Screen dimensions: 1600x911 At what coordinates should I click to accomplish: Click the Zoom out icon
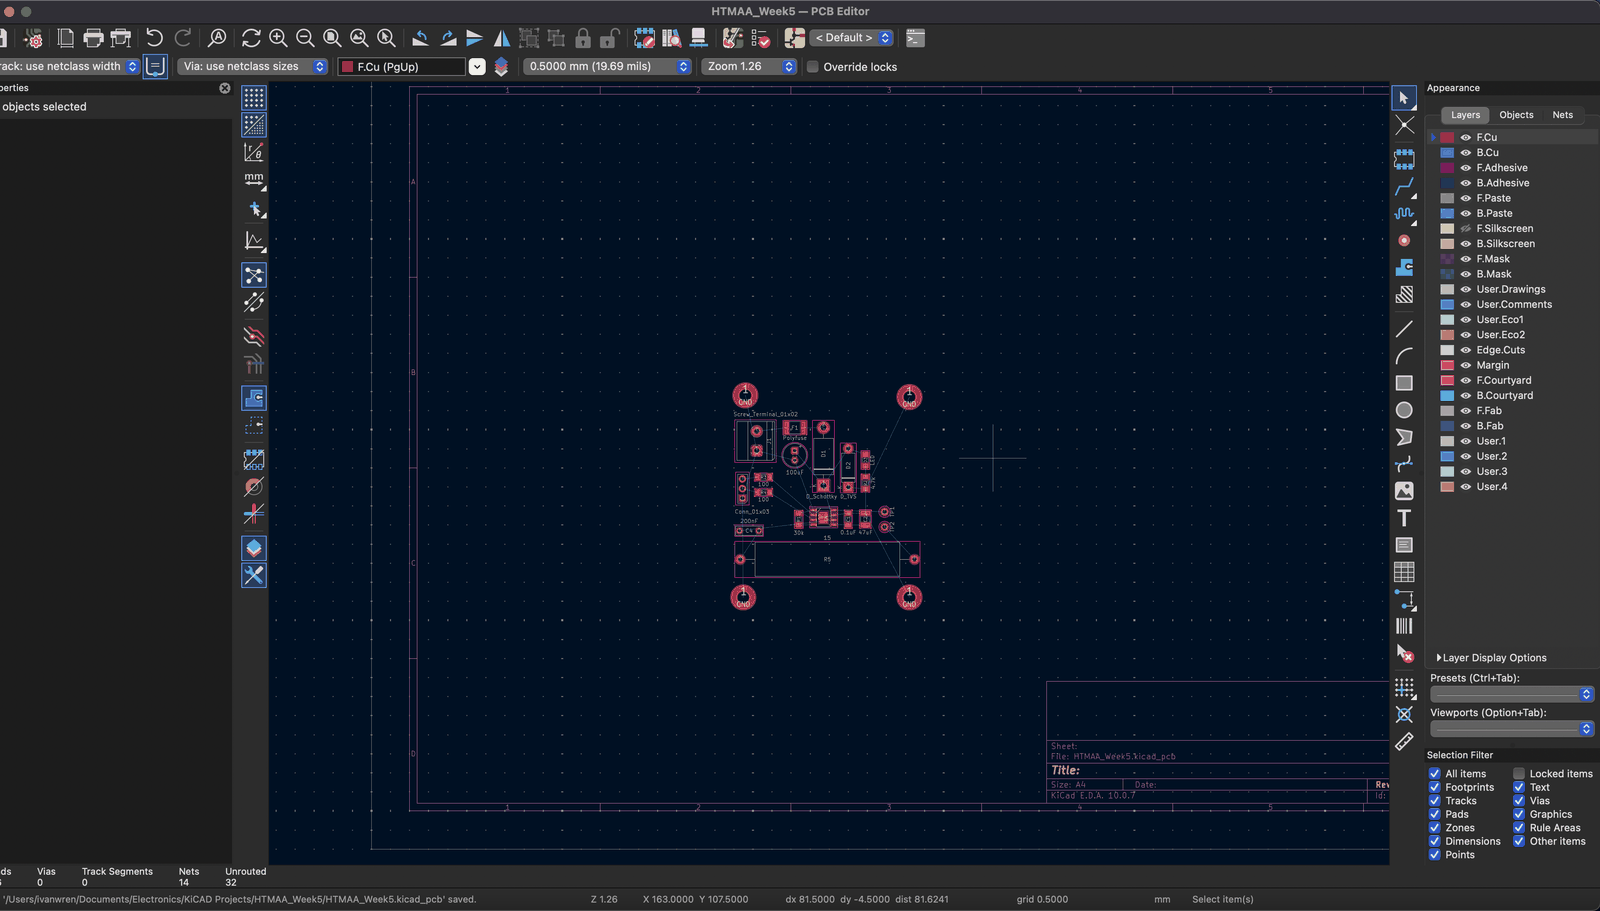pos(305,38)
